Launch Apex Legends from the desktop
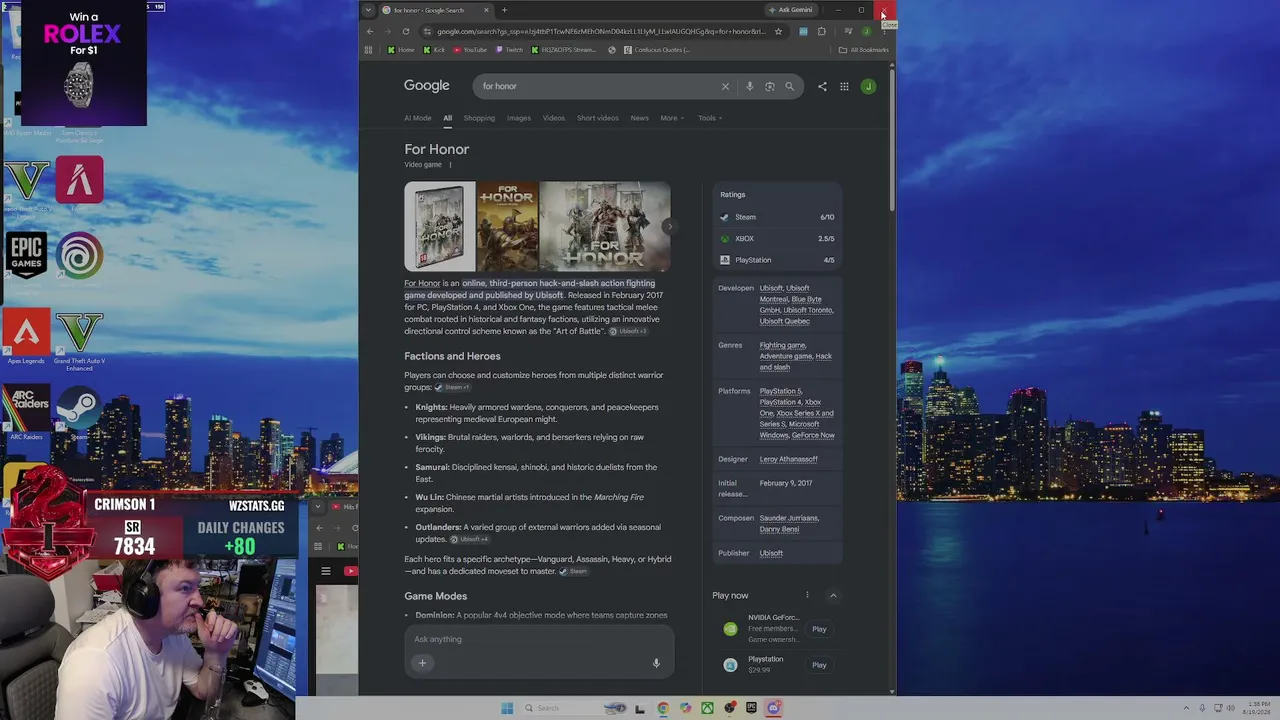Image resolution: width=1280 pixels, height=720 pixels. point(26,338)
